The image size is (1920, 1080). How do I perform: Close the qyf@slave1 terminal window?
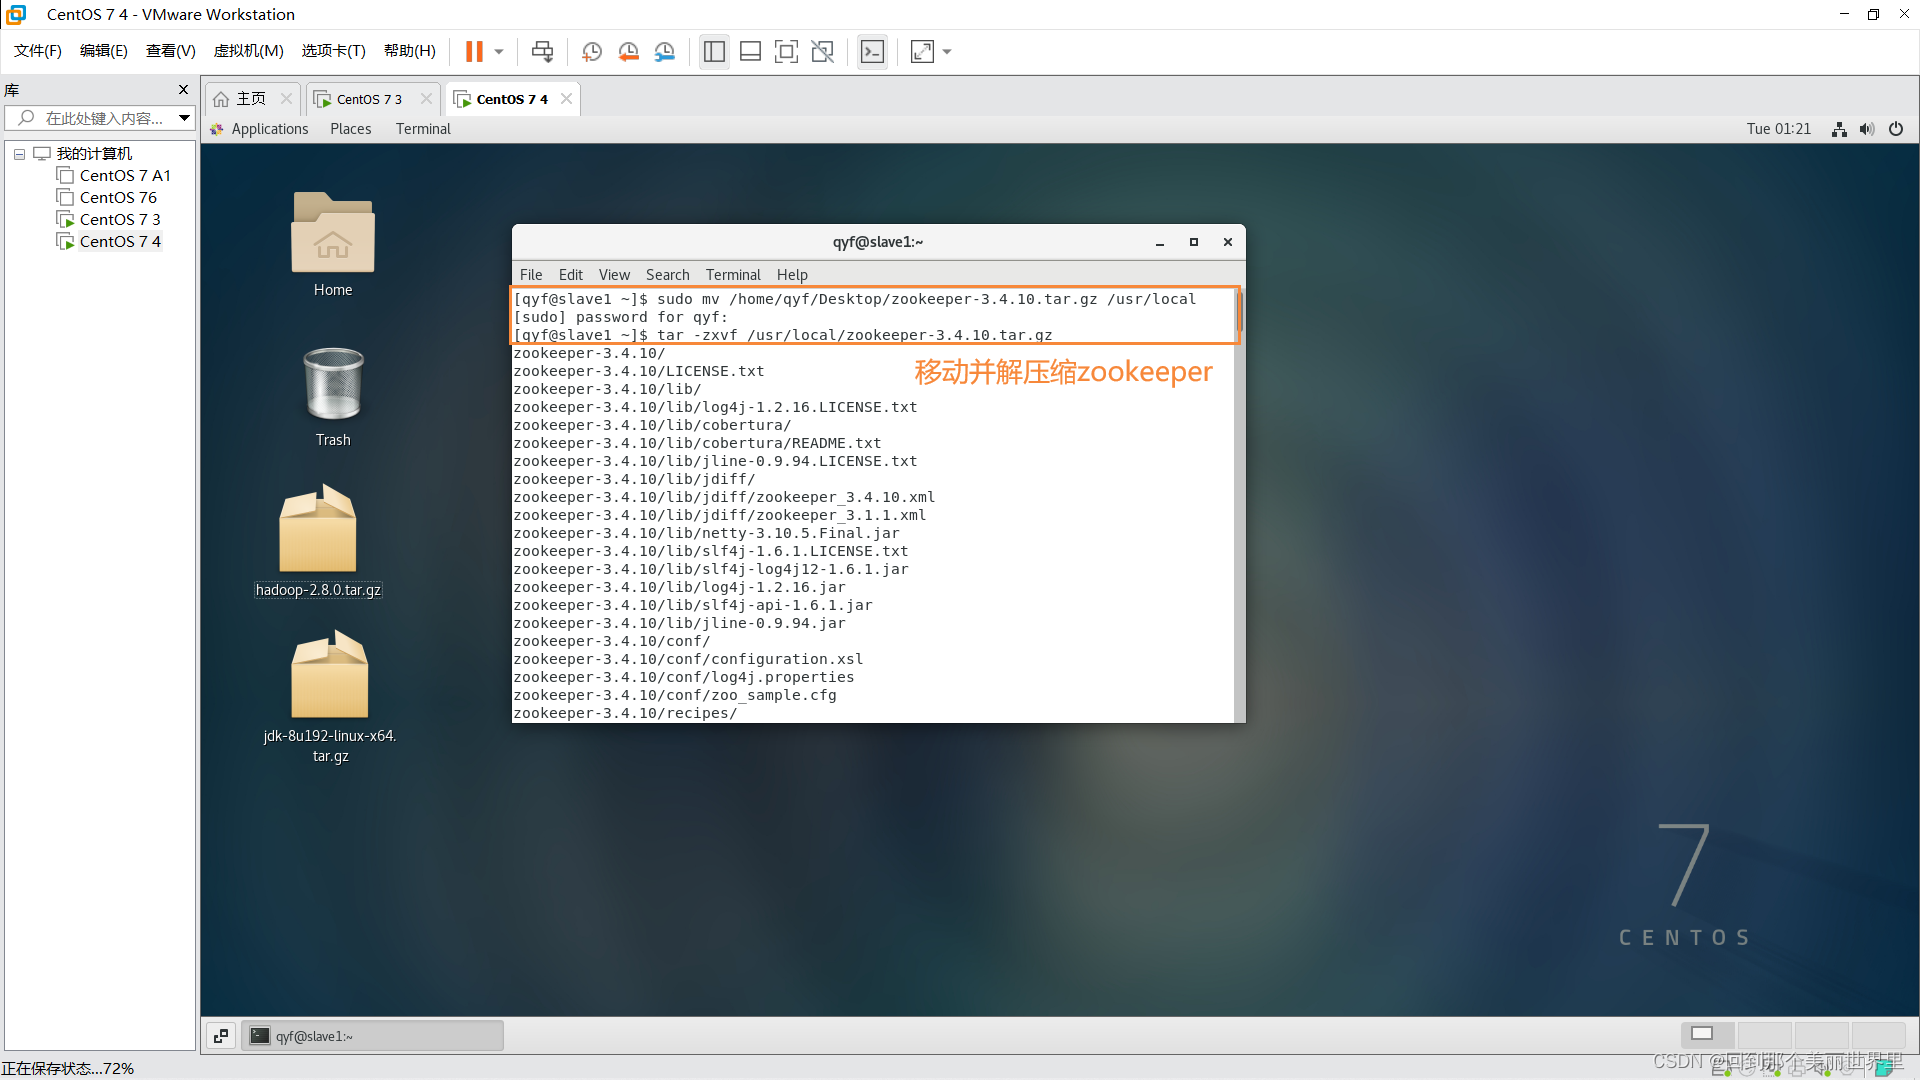1228,242
